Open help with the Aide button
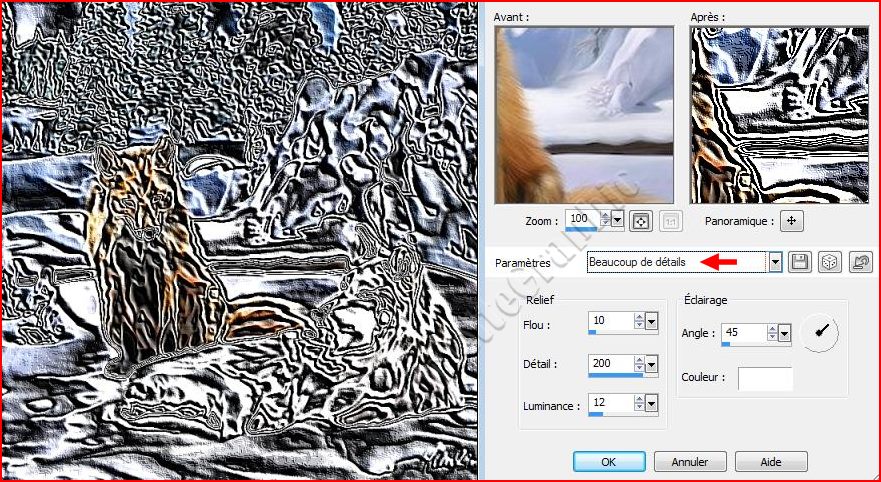The height and width of the screenshot is (482, 881). tap(770, 462)
